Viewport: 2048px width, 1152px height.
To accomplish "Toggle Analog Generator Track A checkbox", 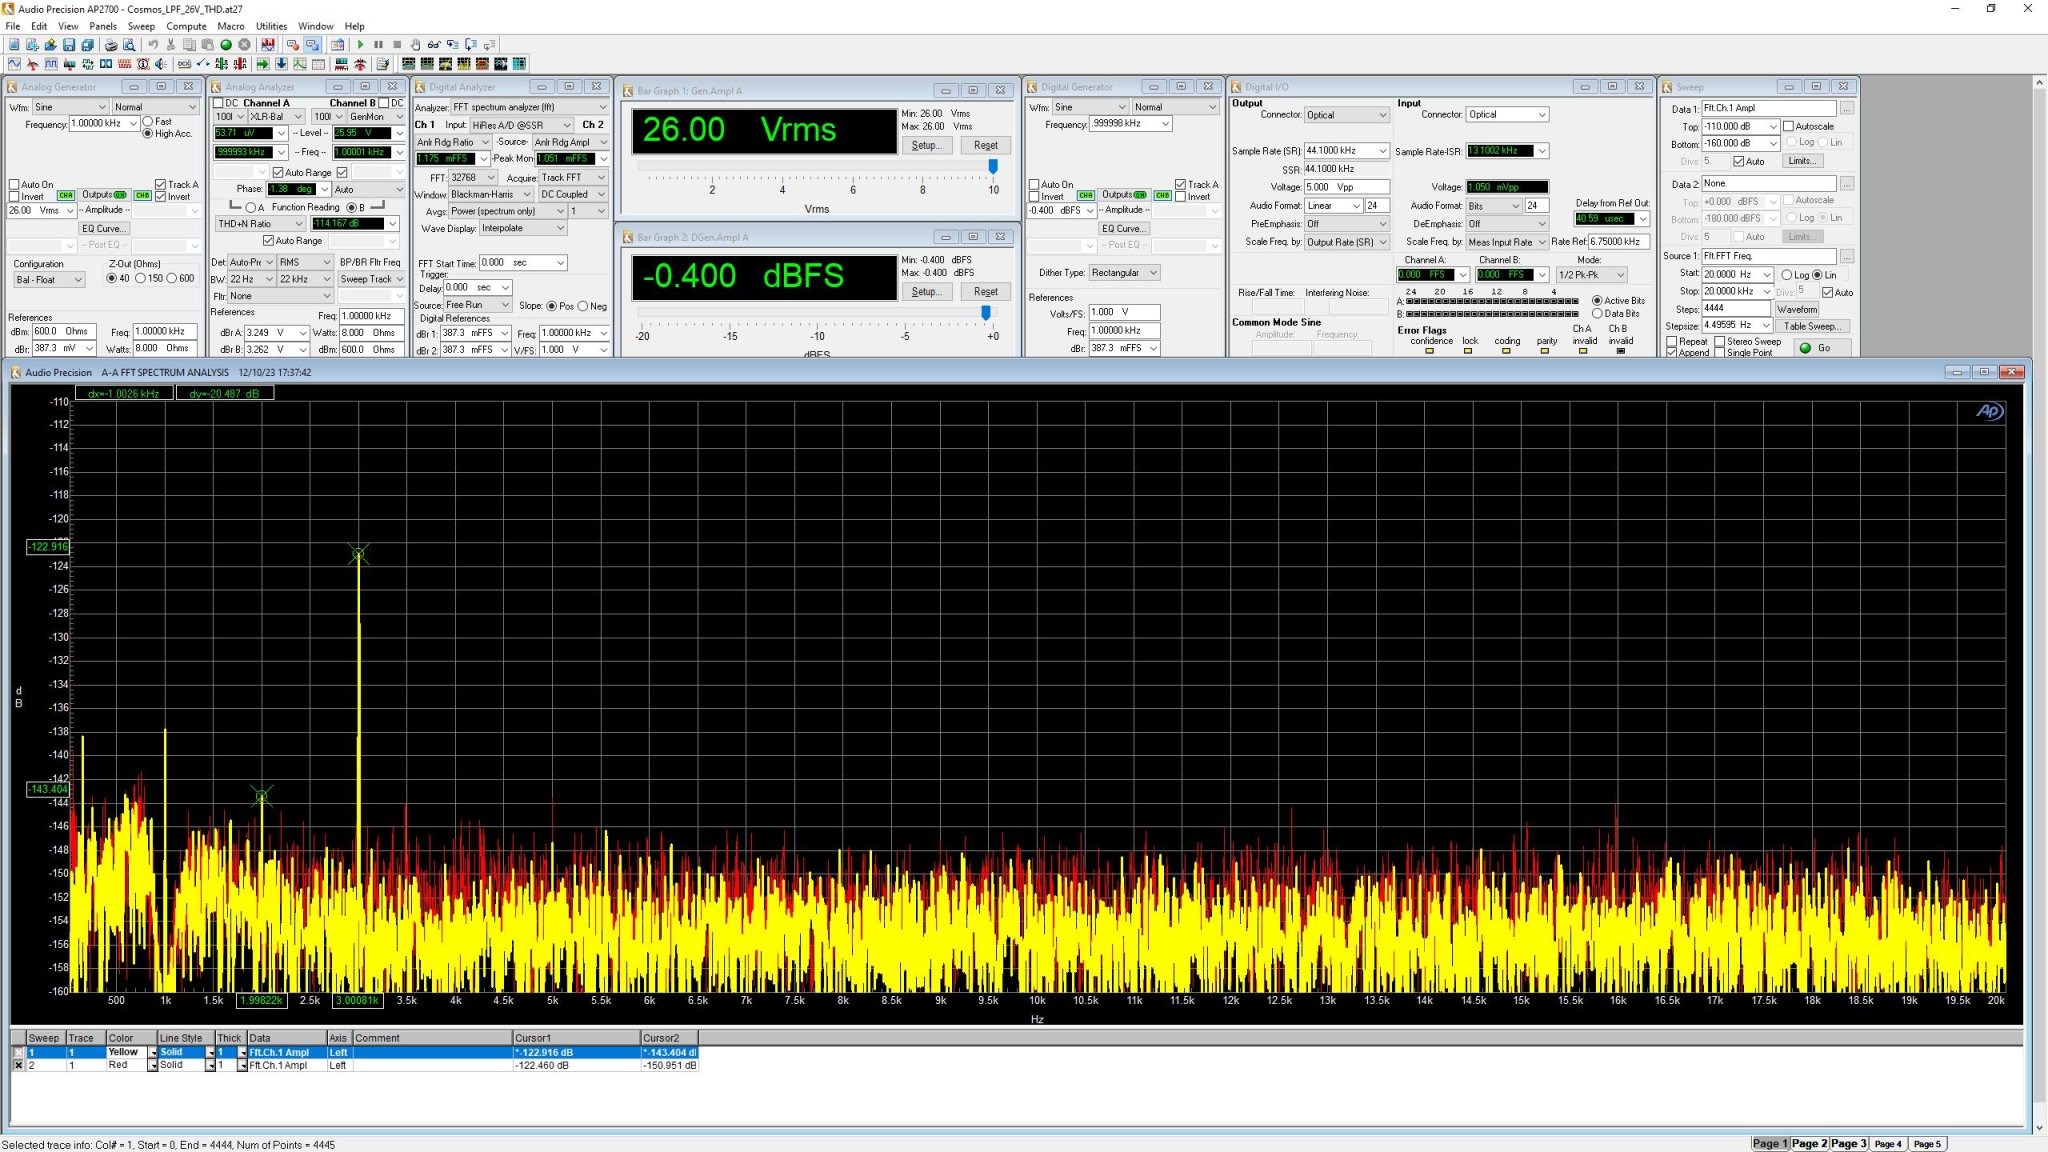I will pyautogui.click(x=160, y=185).
